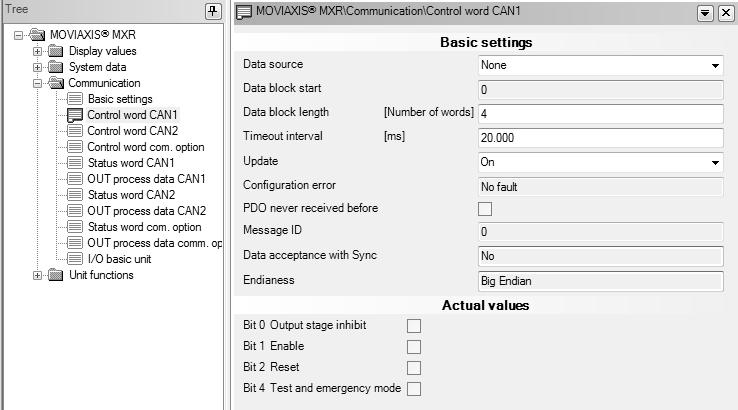Select Control word CAN1 tree item
The height and width of the screenshot is (410, 738).
[132, 115]
